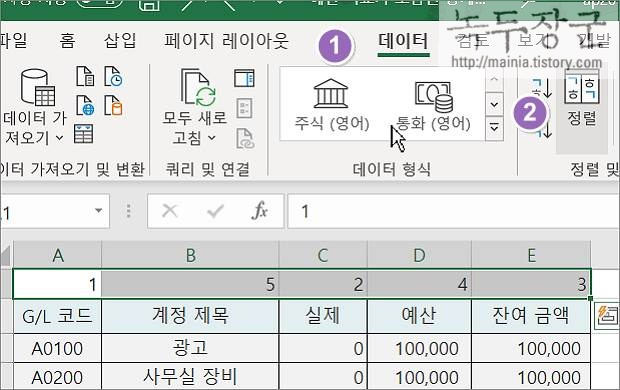
Task: Select the 광고 cell
Action: (x=190, y=348)
